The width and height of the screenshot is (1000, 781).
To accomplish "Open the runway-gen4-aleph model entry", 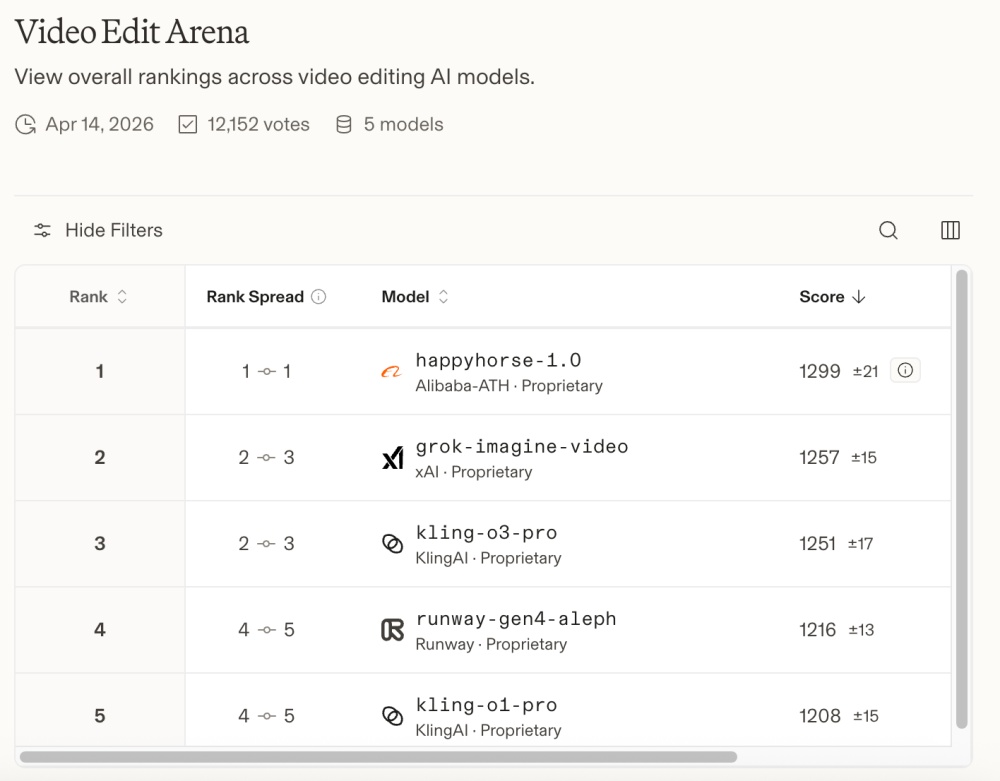I will pos(516,619).
